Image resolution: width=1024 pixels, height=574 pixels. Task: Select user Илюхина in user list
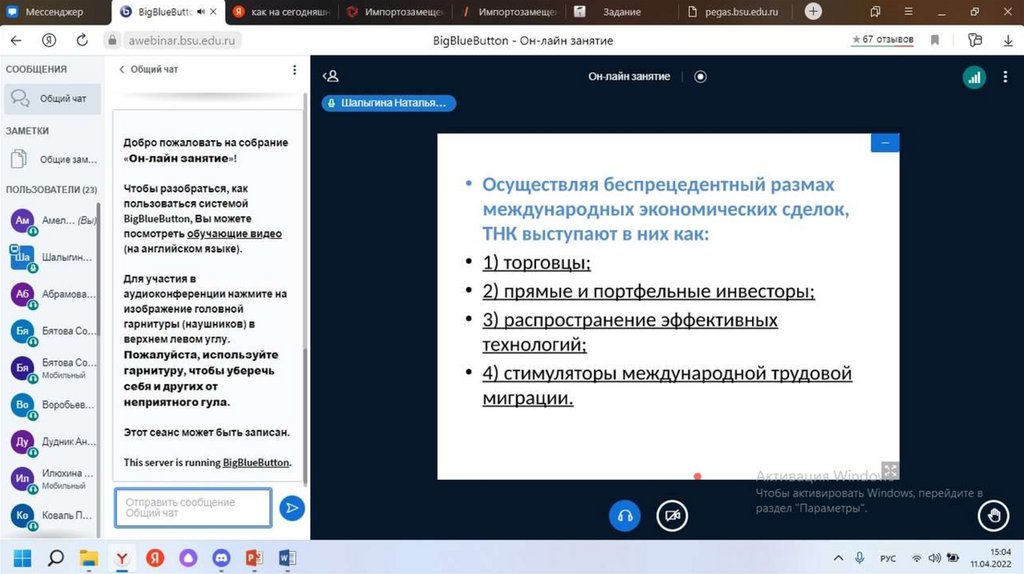52,479
